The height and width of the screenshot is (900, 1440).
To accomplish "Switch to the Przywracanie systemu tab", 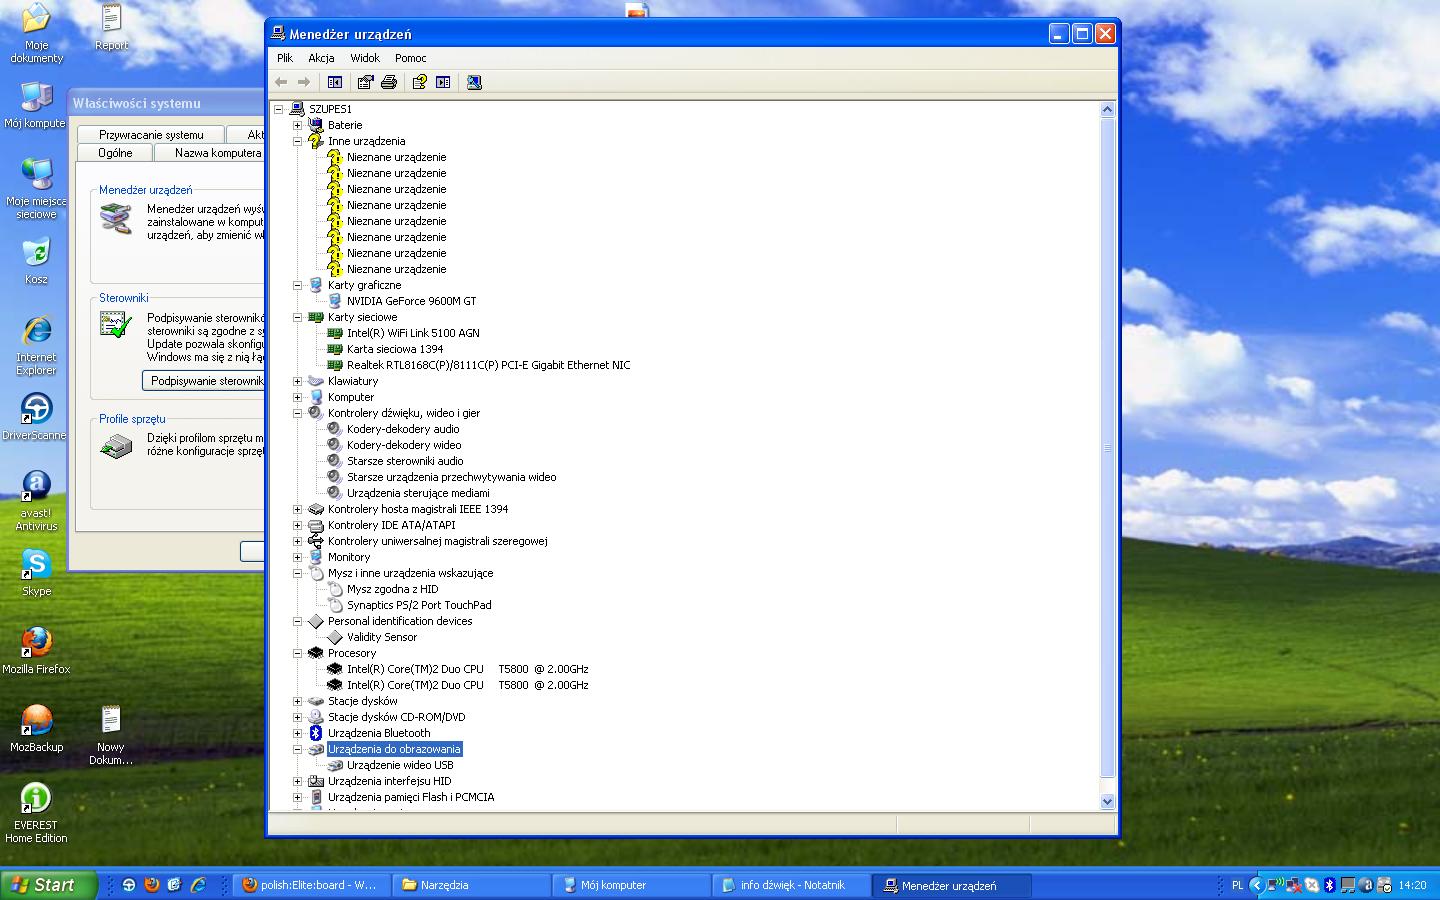I will pos(151,134).
